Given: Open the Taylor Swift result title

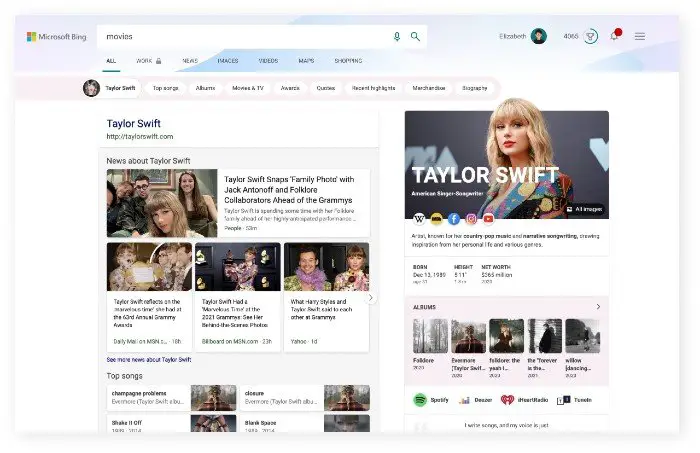Looking at the screenshot, I should (x=133, y=124).
